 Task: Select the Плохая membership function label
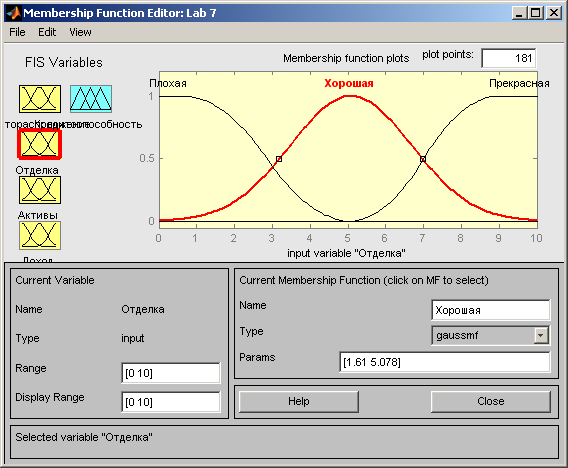[168, 83]
